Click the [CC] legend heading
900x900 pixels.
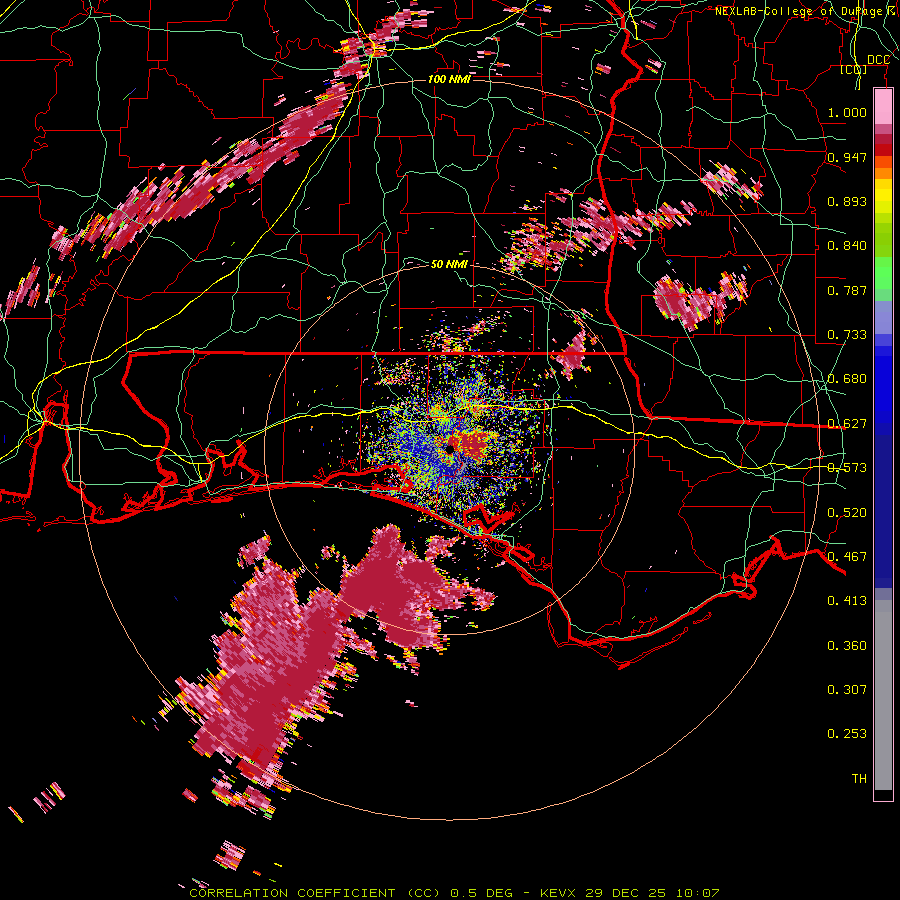(x=854, y=69)
